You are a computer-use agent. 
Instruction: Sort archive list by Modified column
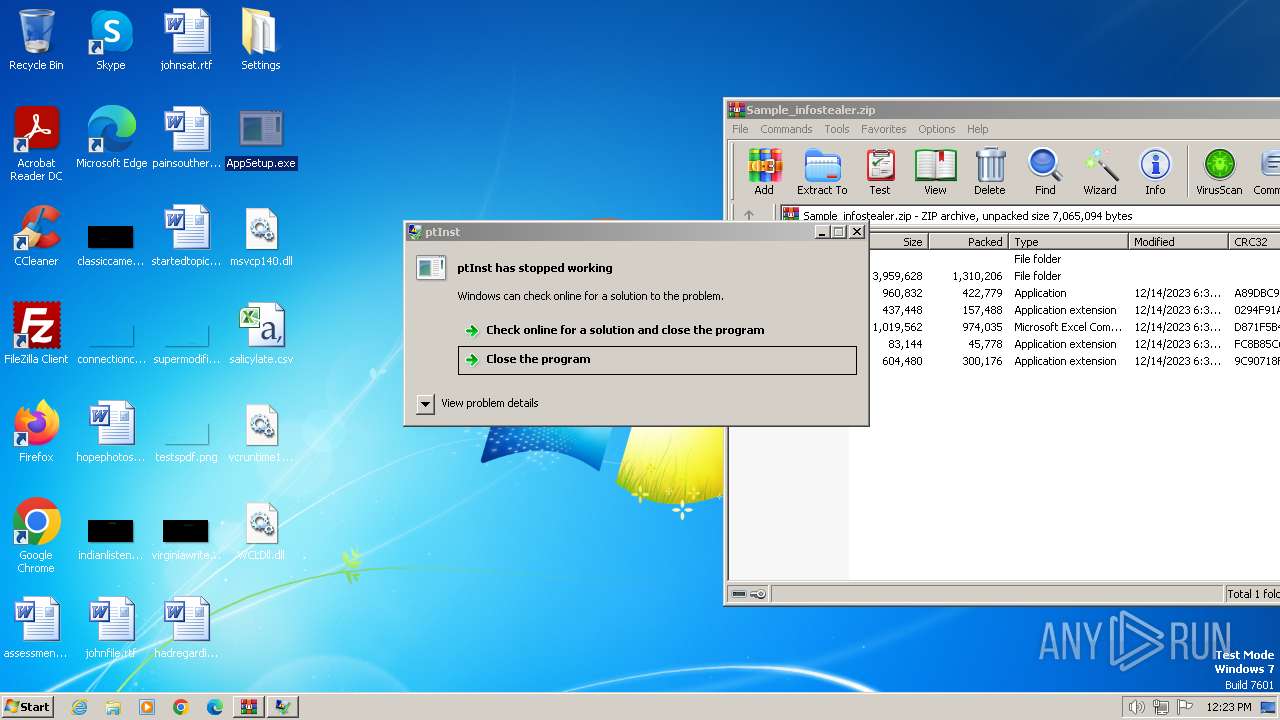[1178, 242]
